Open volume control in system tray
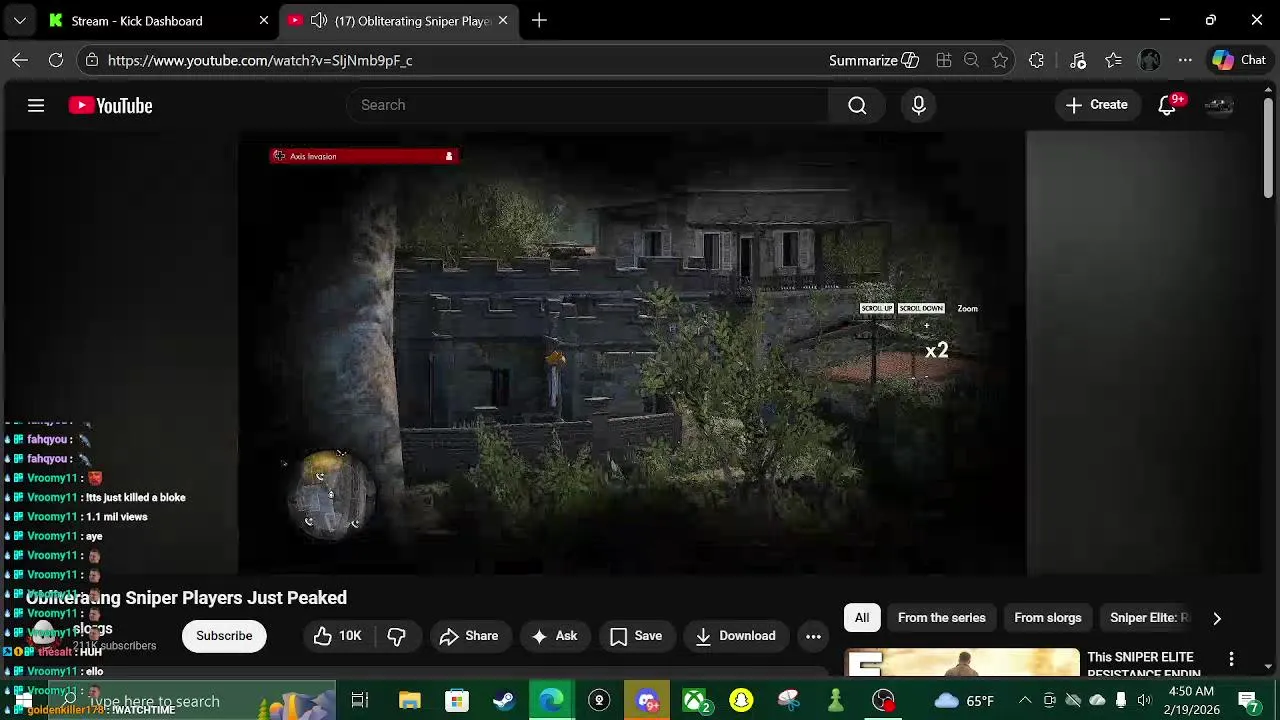Screen dimensions: 1280x720 pos(1144,700)
